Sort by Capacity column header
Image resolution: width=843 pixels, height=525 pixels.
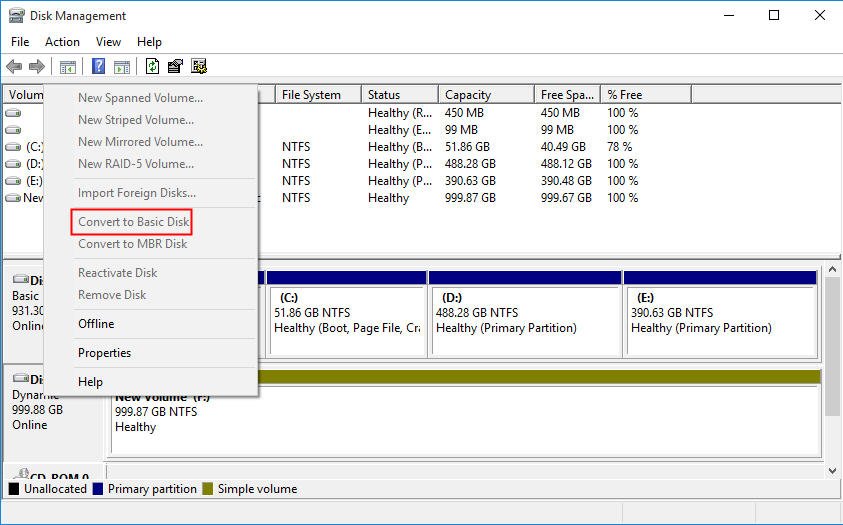[487, 95]
